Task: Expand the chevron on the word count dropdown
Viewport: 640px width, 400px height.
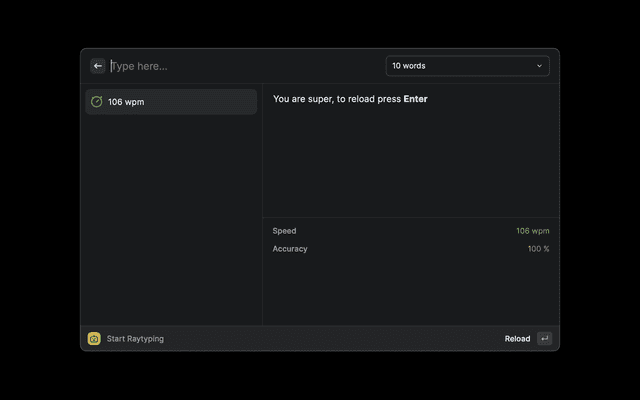Action: pos(539,66)
